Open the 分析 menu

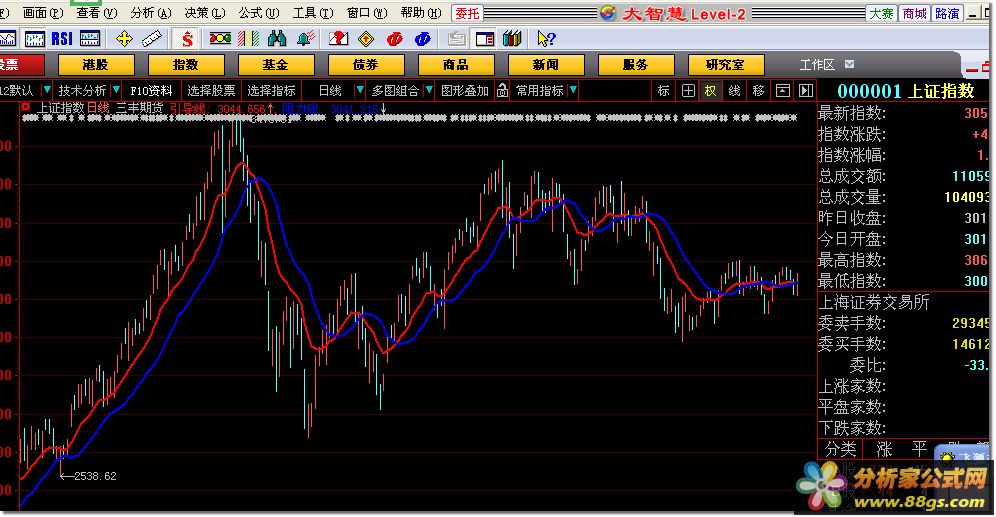click(151, 13)
